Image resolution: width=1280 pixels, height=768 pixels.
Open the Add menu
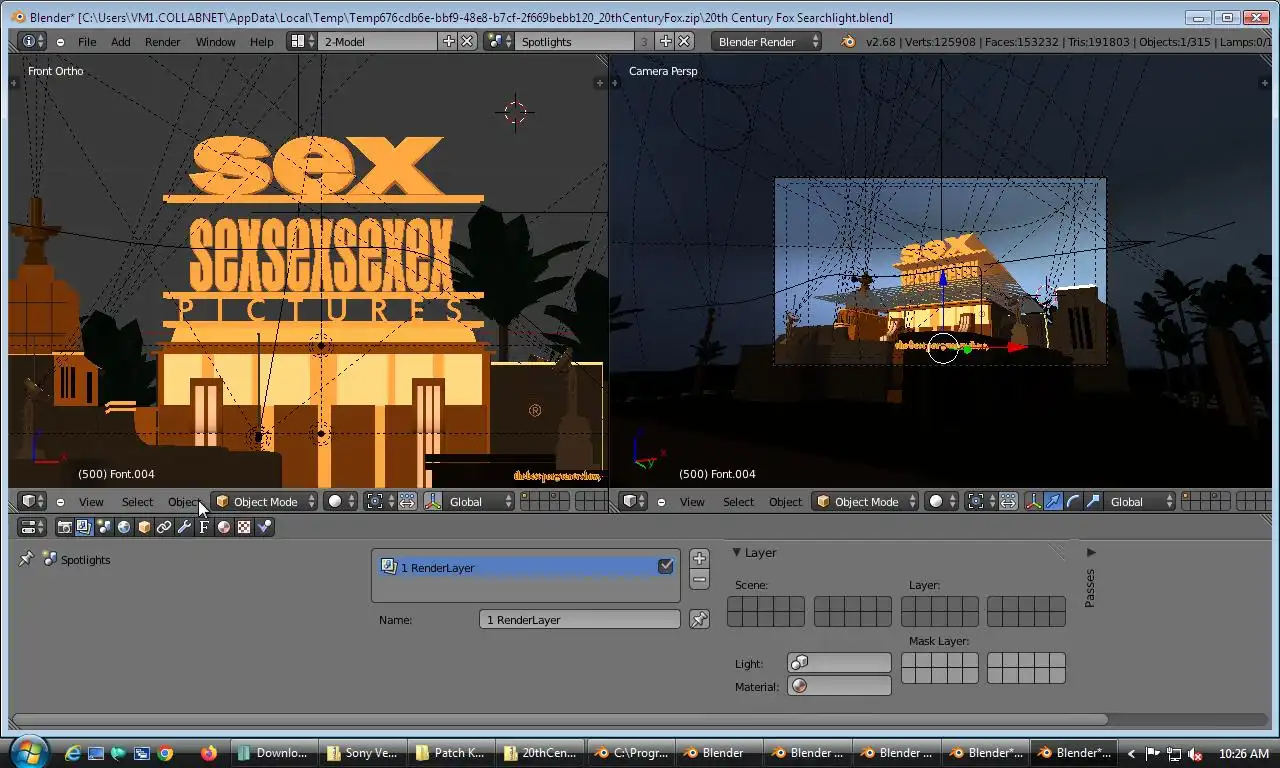click(x=120, y=42)
